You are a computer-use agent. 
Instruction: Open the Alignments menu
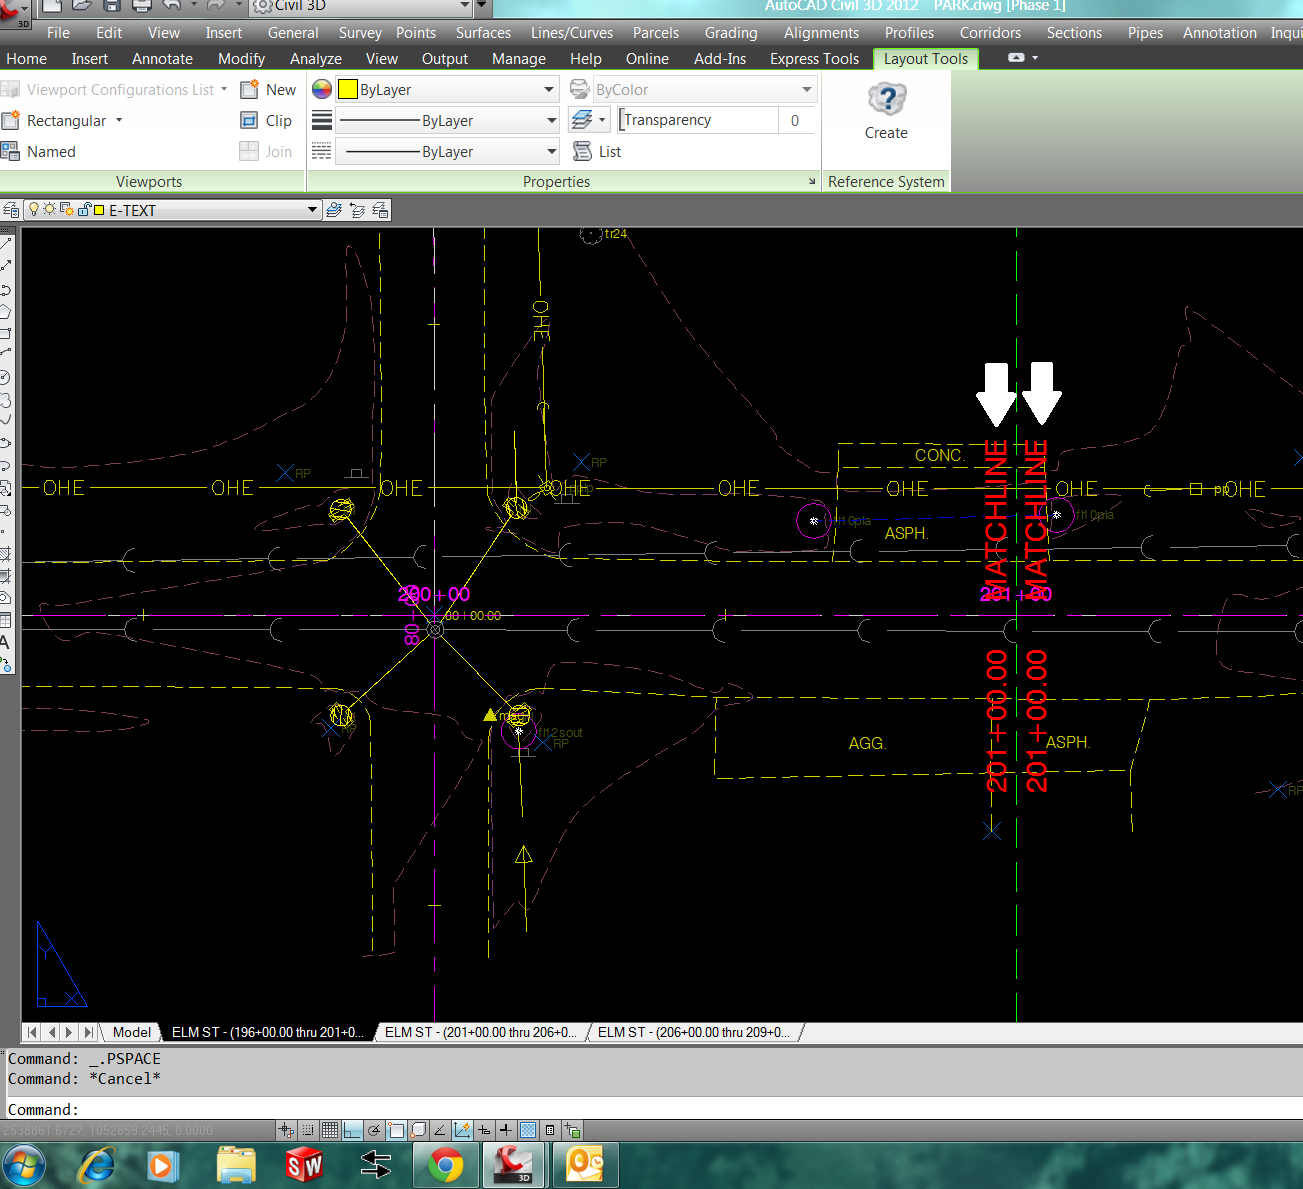click(x=820, y=33)
